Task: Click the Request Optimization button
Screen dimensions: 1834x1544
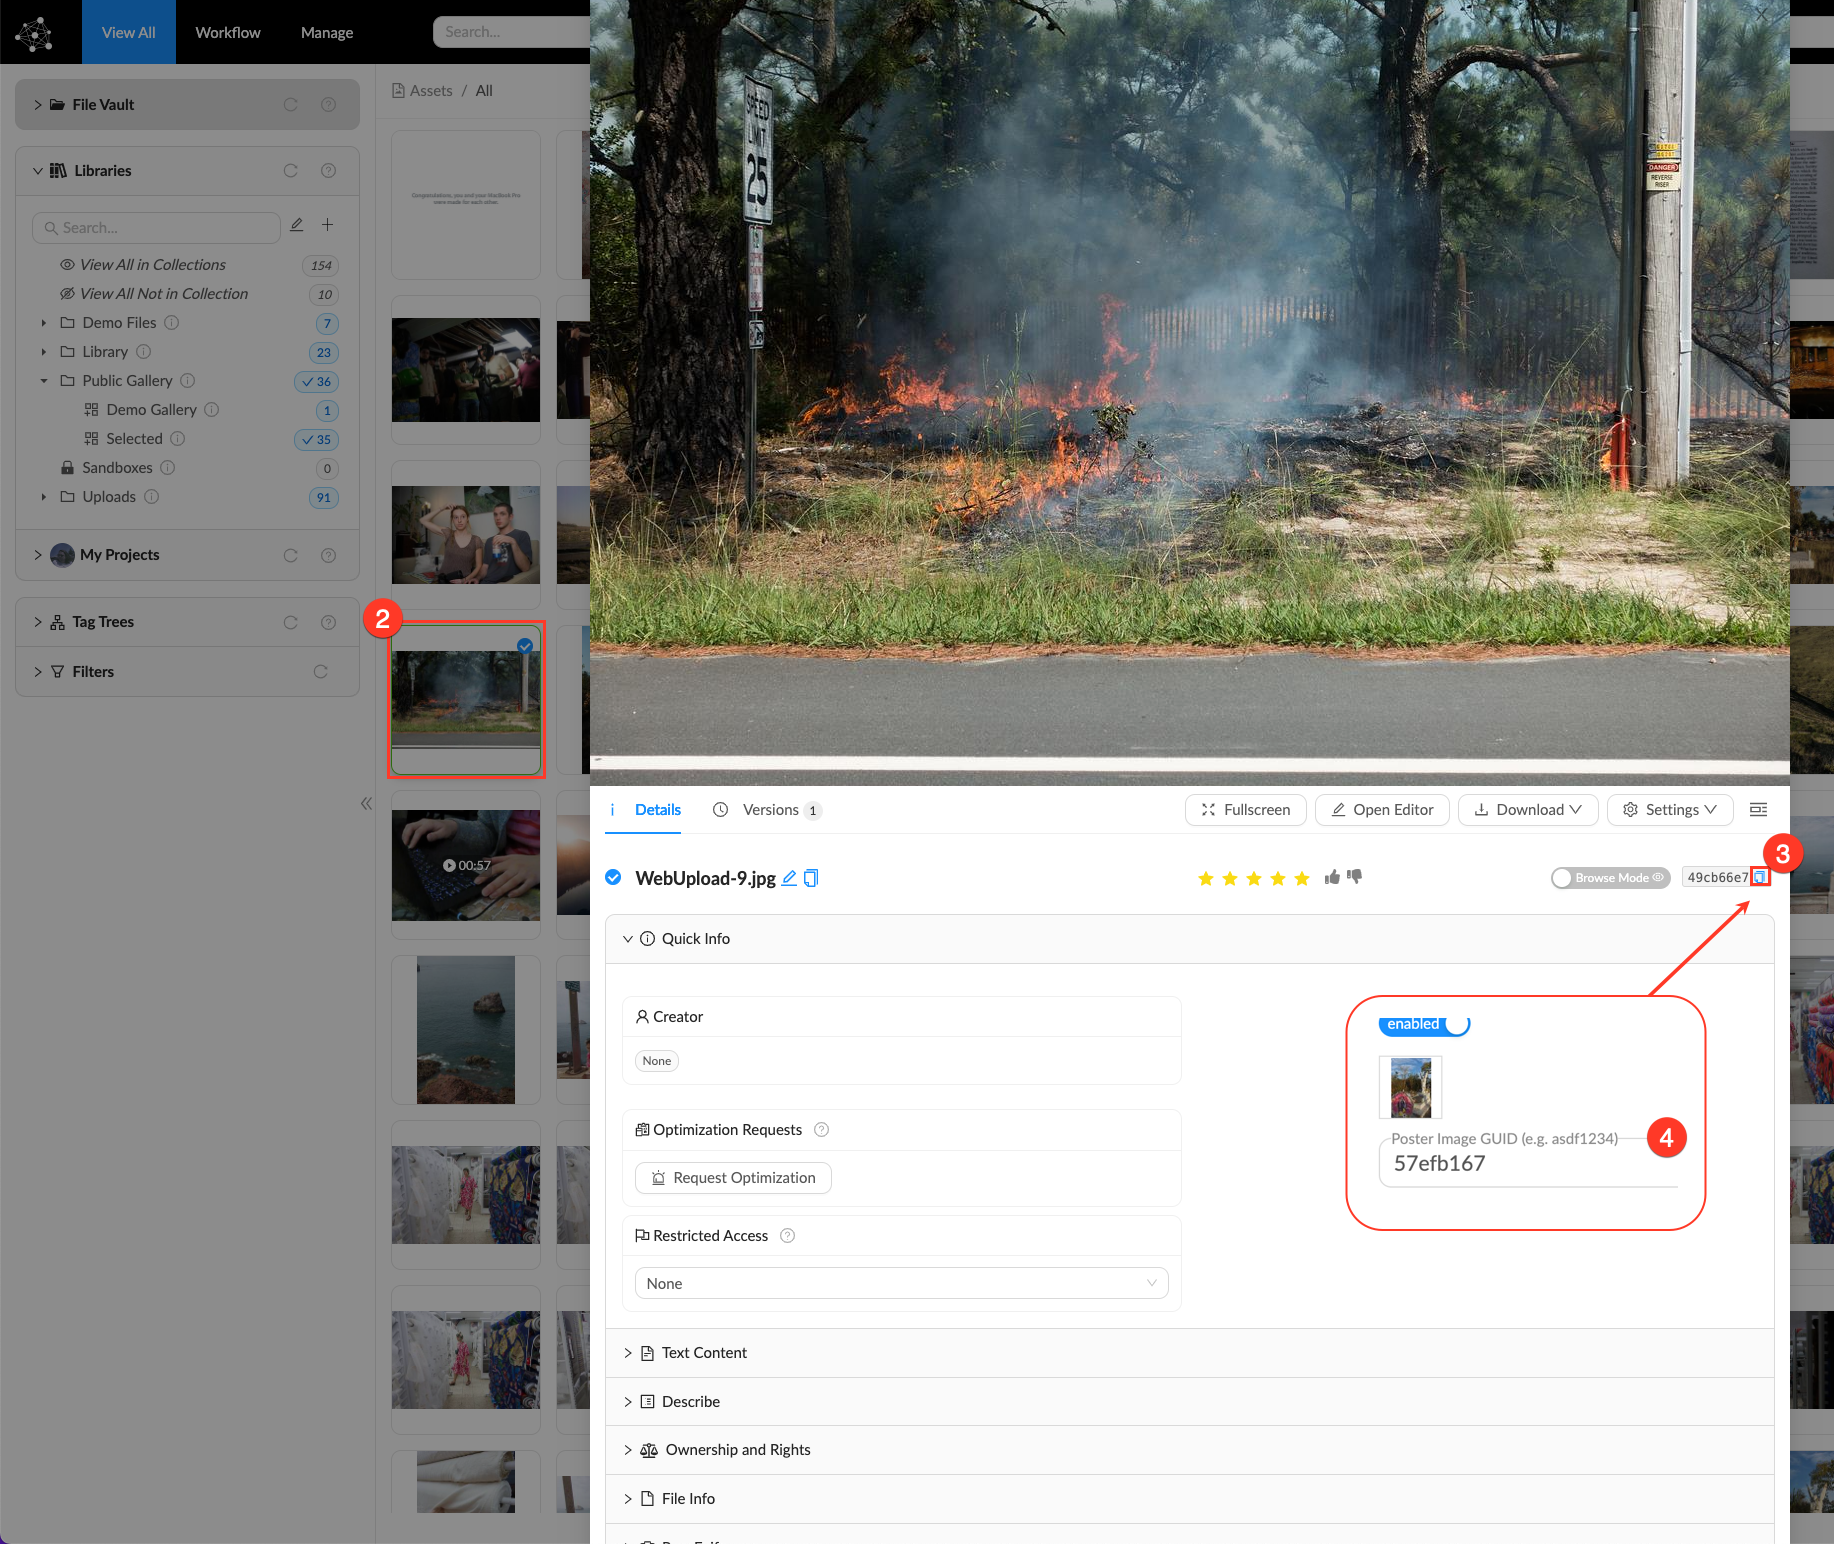Action: click(x=733, y=1178)
